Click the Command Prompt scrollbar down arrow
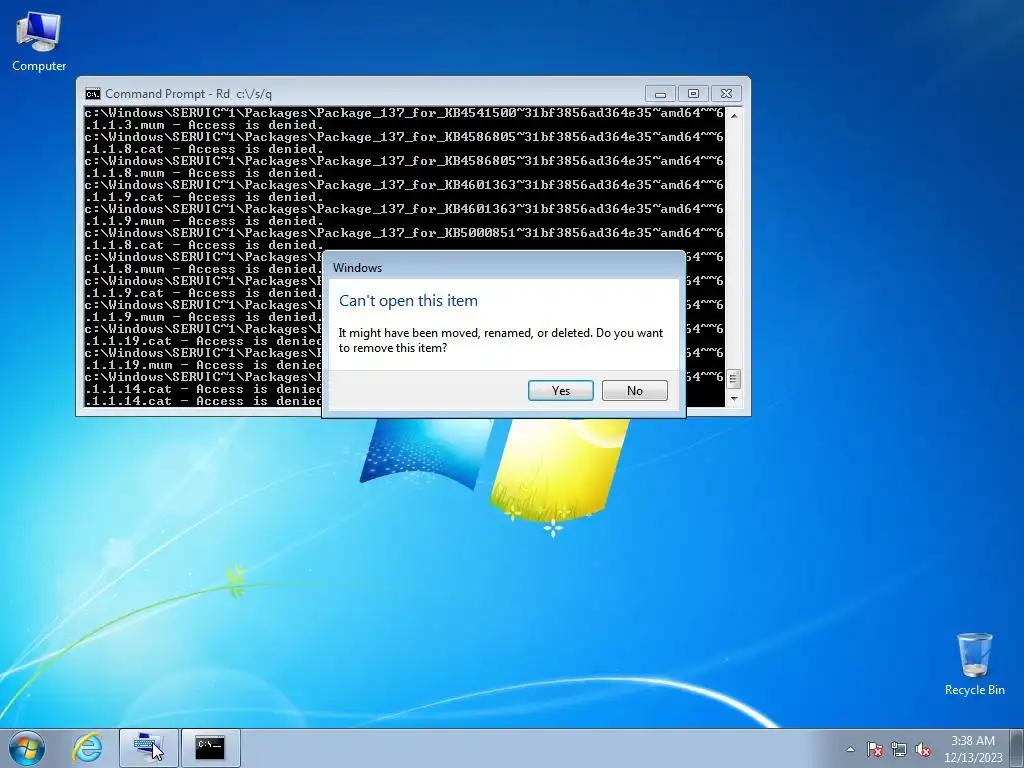Image resolution: width=1024 pixels, height=768 pixels. (734, 398)
